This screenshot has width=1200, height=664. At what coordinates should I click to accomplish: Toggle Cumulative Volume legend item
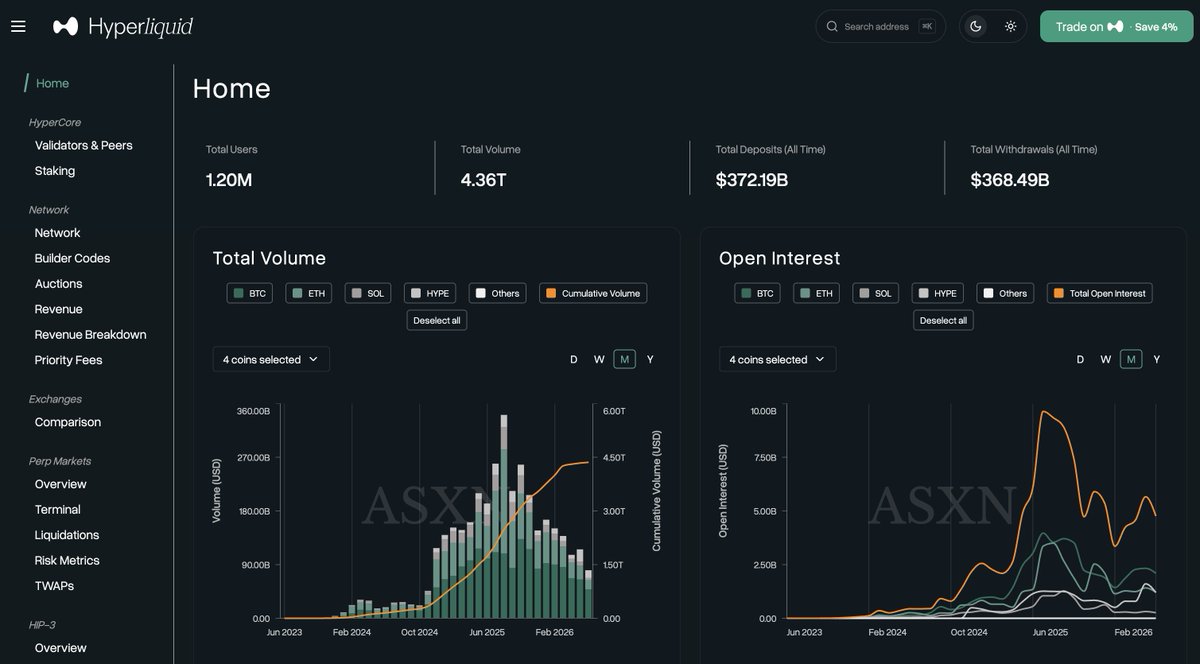[593, 293]
